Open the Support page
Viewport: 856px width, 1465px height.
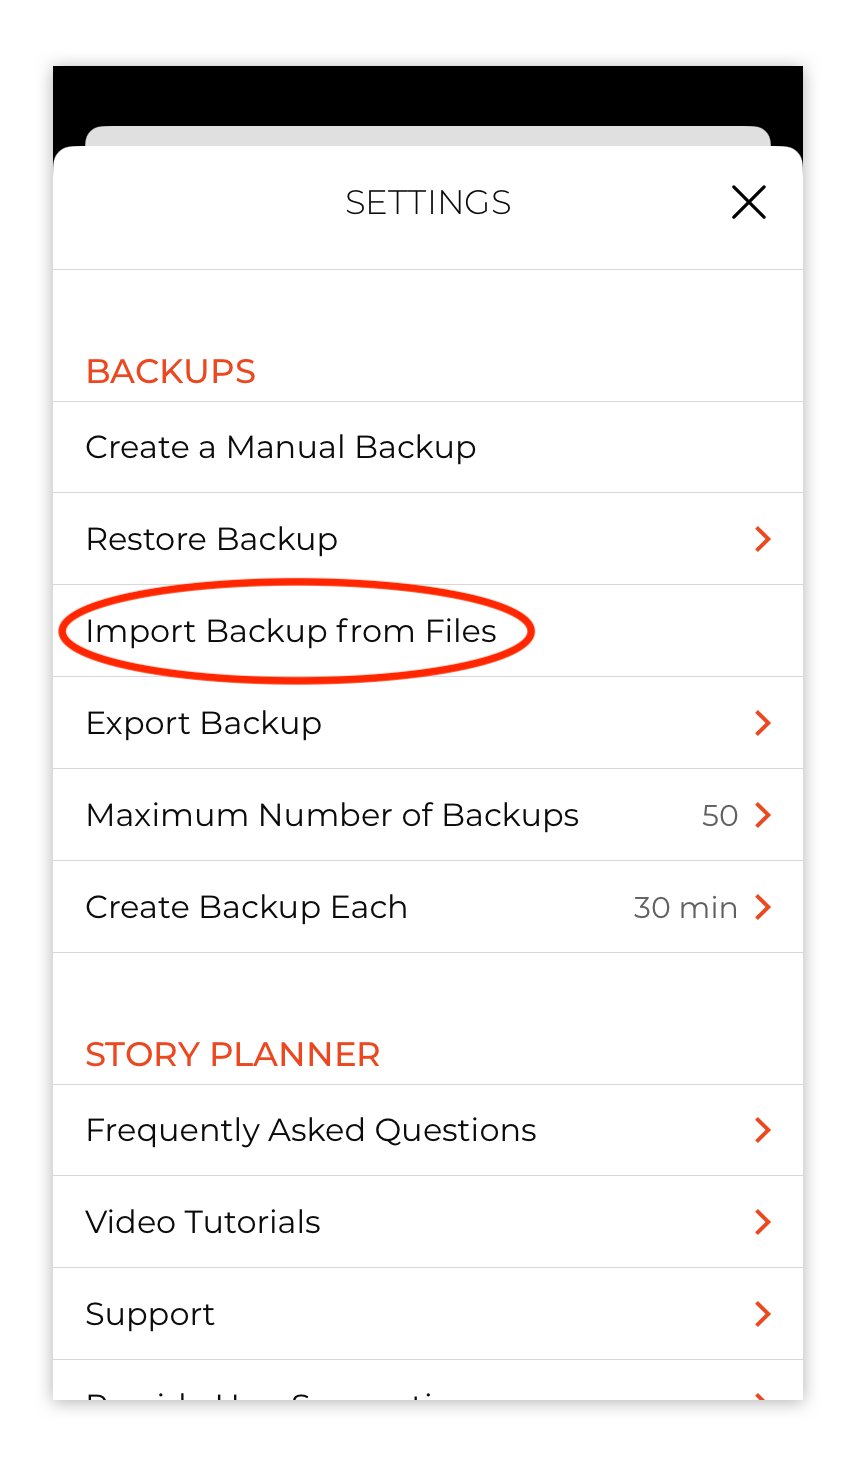coord(428,1314)
